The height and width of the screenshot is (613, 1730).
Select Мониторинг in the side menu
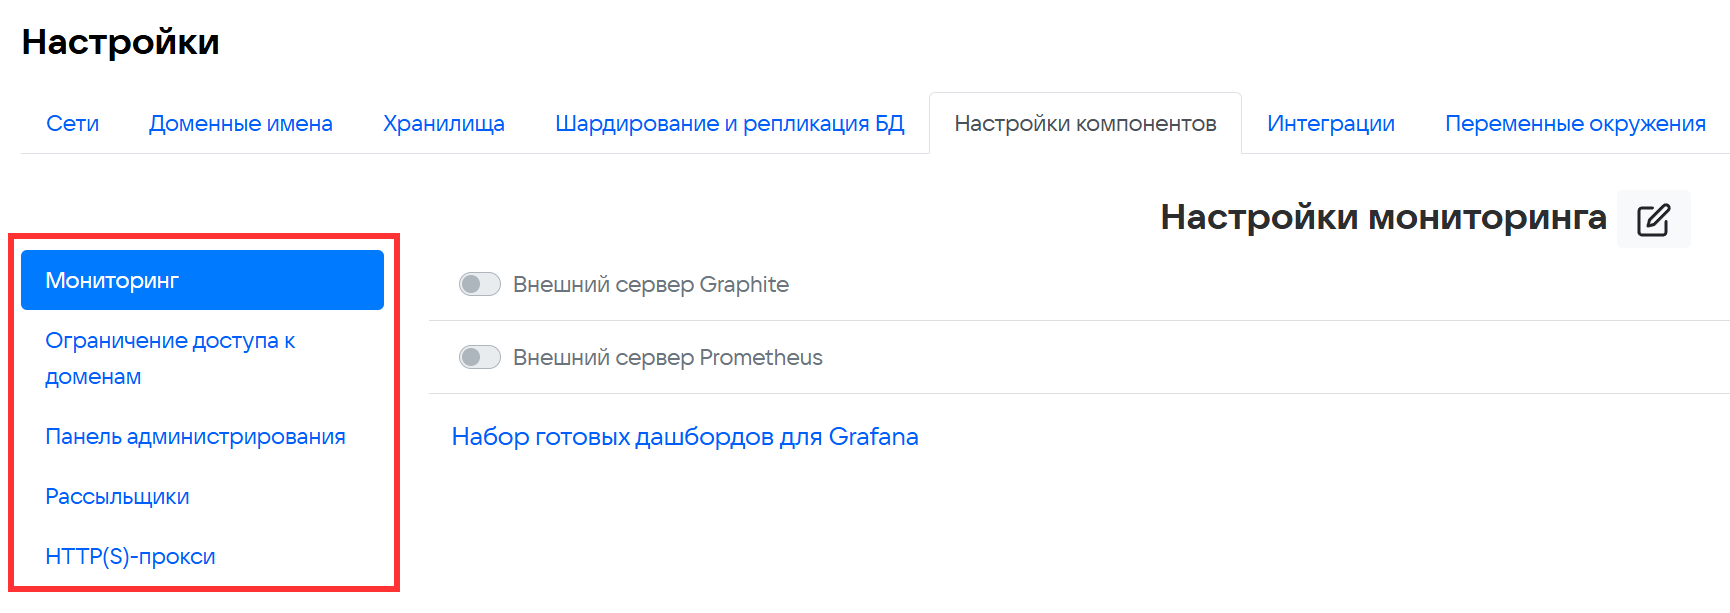(x=202, y=280)
